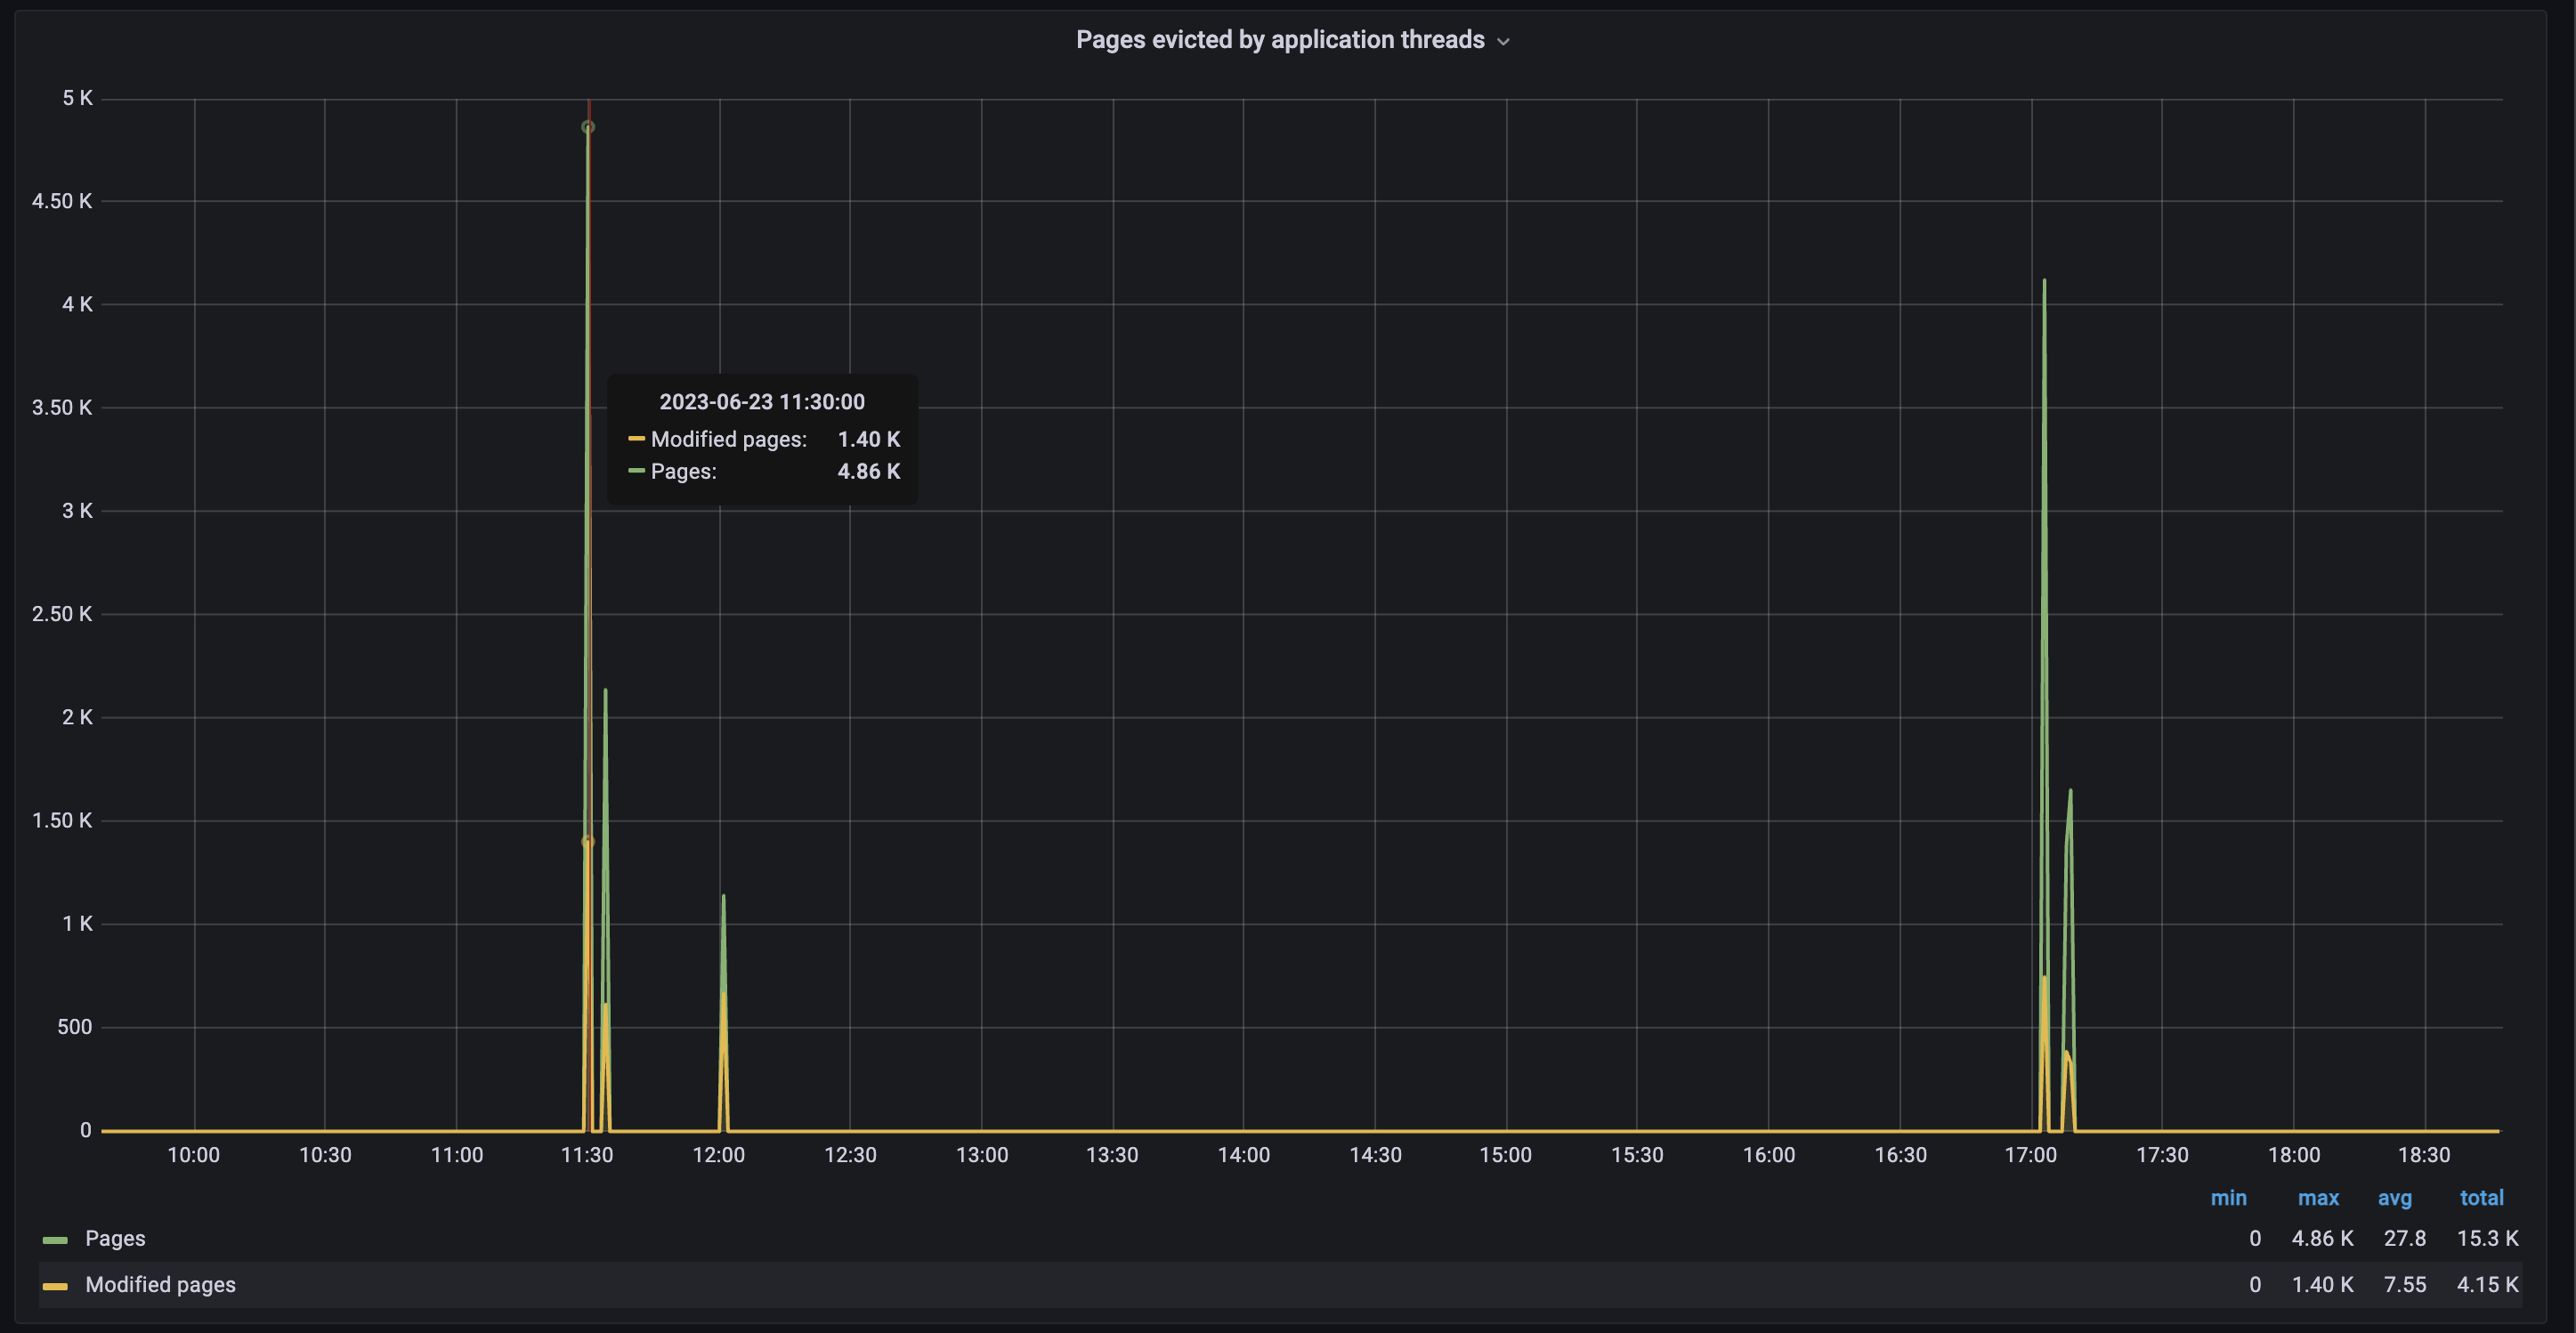The height and width of the screenshot is (1333, 2576).
Task: Sort legend by avg column
Action: point(2394,1197)
